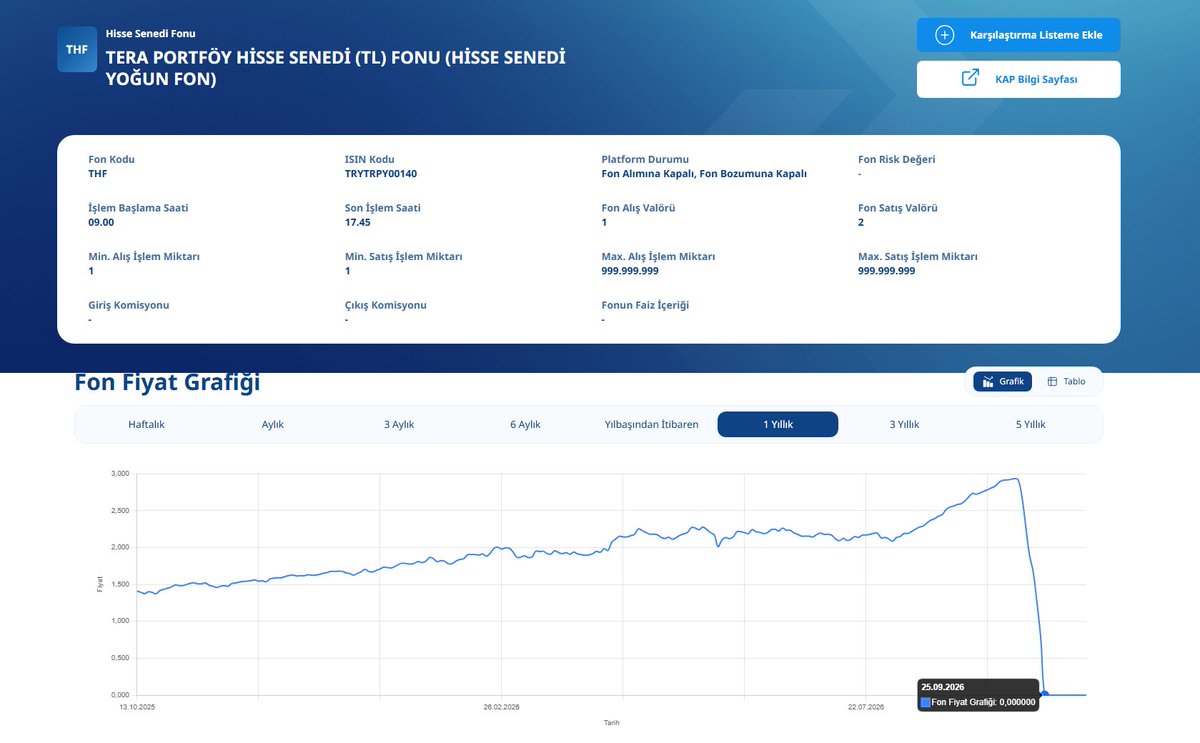Viewport: 1200px width, 743px height.
Task: Select the 6 Aylık period tab
Action: coord(525,424)
